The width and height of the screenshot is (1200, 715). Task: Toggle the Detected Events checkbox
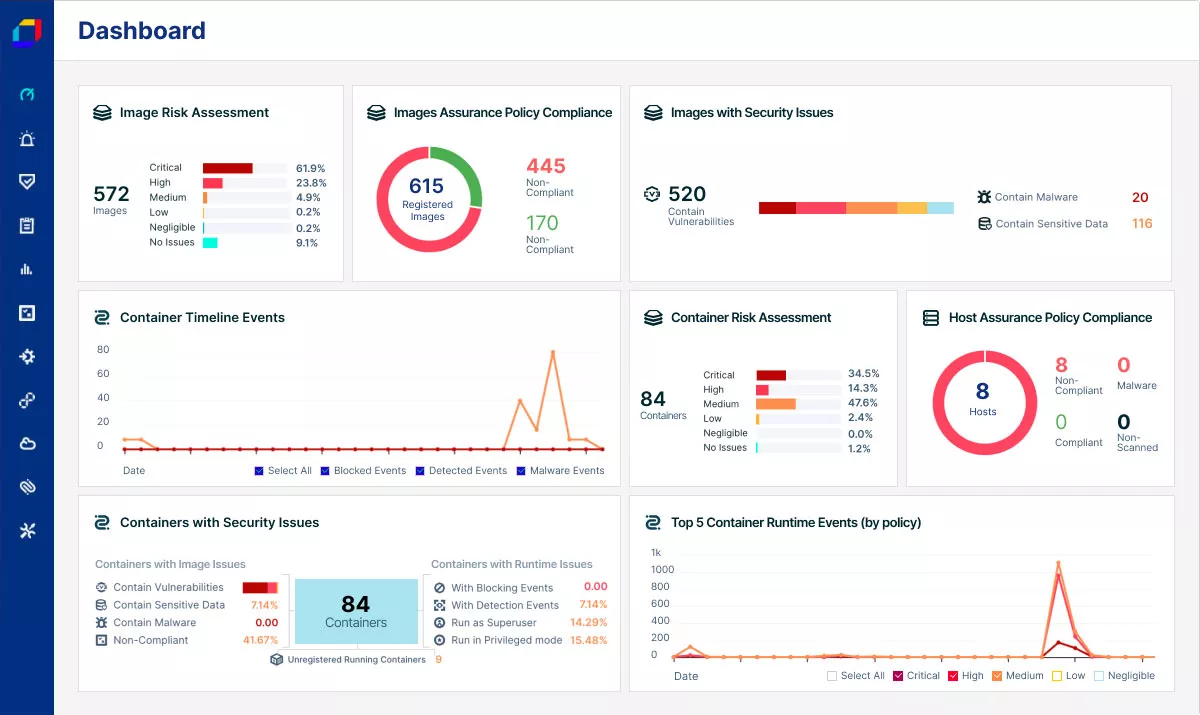(421, 471)
